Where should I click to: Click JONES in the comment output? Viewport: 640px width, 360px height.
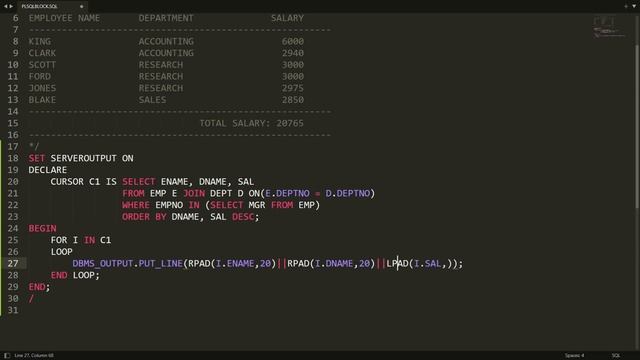pyautogui.click(x=42, y=88)
